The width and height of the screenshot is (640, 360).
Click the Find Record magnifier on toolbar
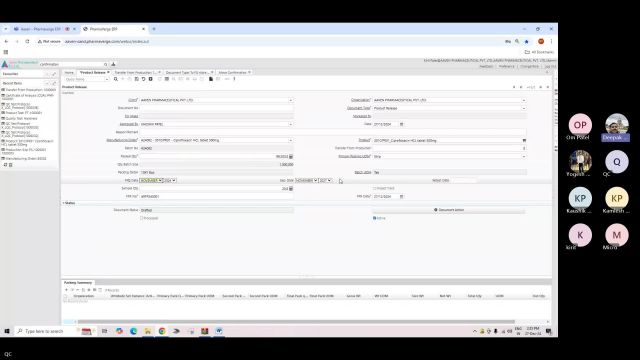tap(116, 79)
